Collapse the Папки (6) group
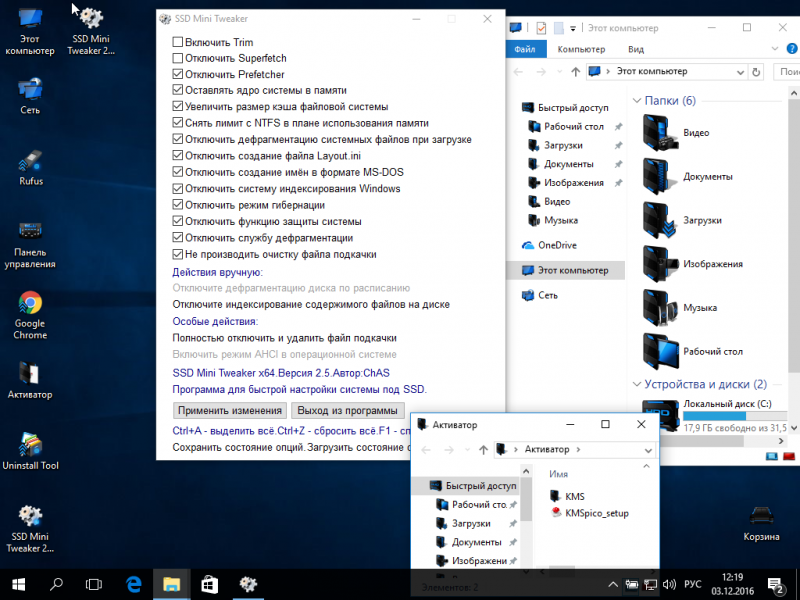 [637, 101]
